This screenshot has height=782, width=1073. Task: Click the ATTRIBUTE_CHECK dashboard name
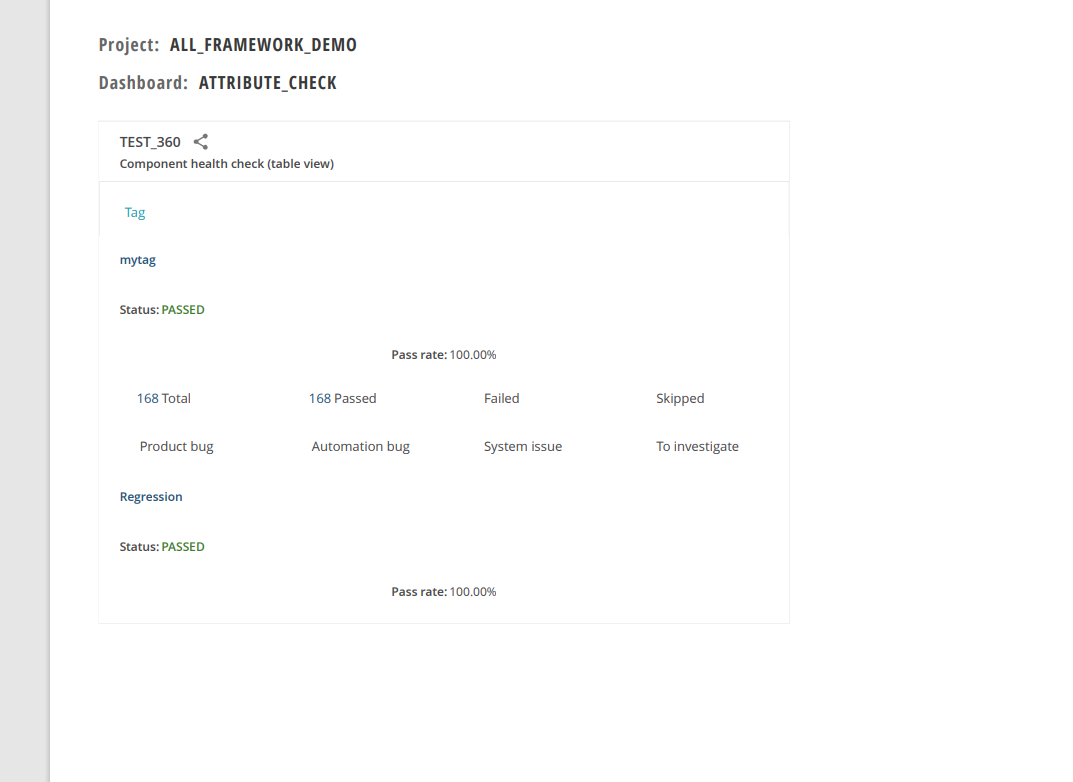tap(267, 82)
